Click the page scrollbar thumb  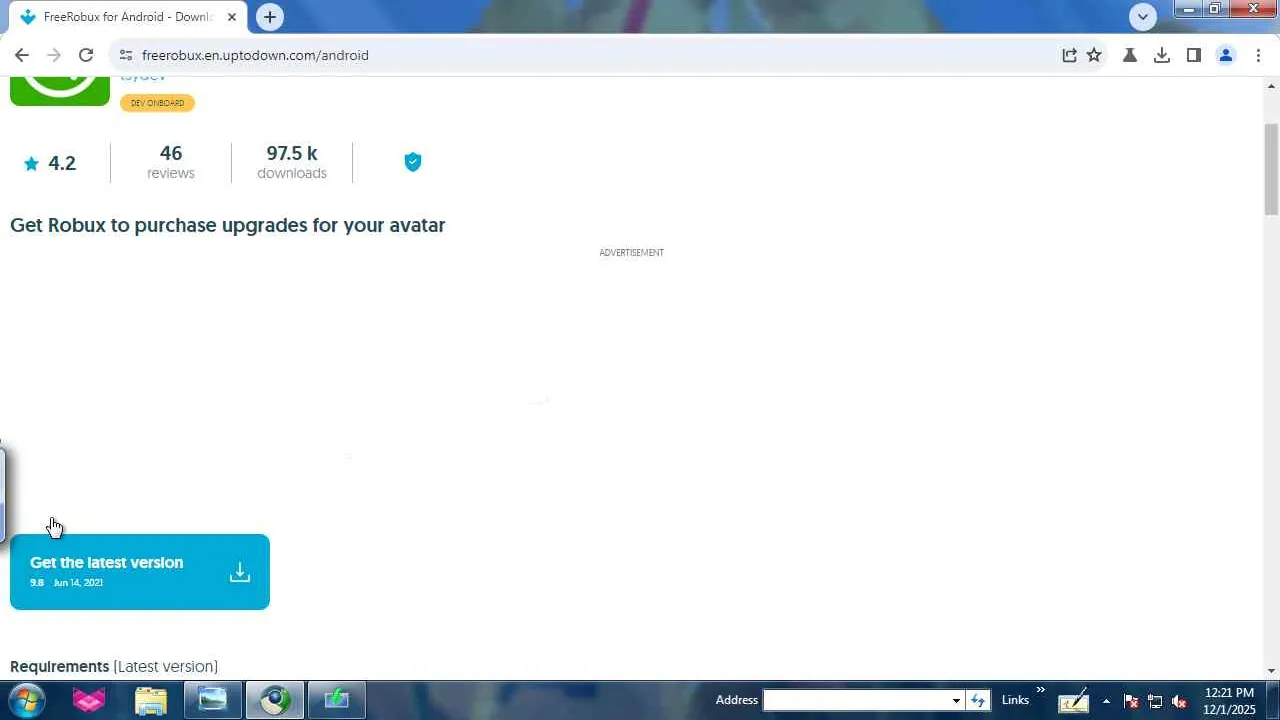point(1271,168)
